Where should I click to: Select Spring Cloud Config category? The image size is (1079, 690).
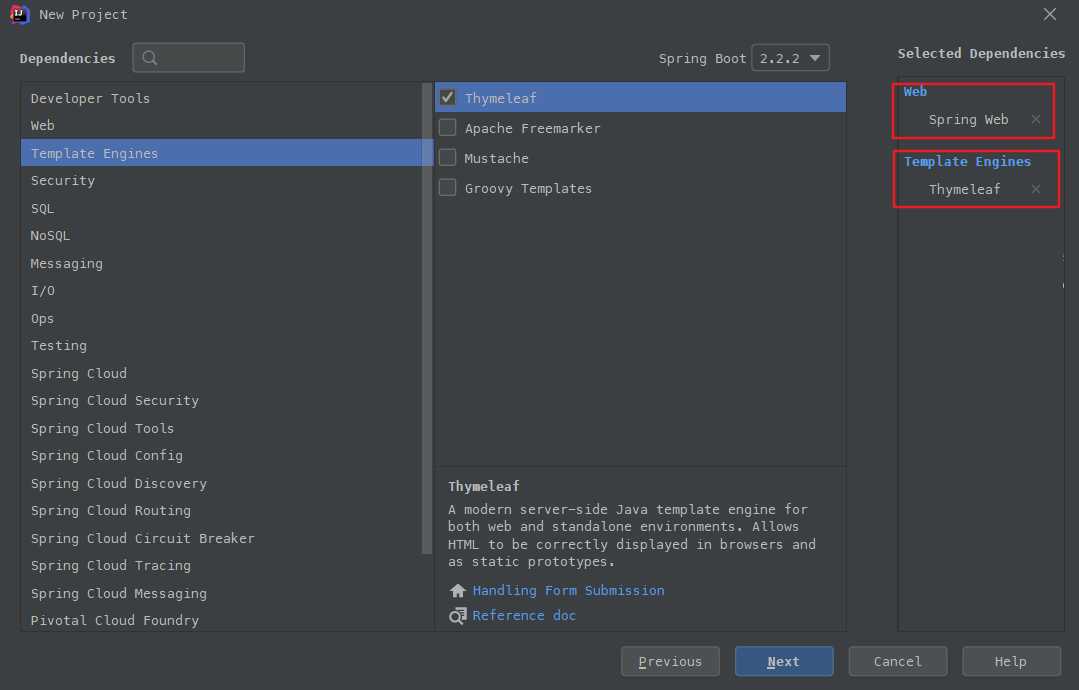[222, 455]
